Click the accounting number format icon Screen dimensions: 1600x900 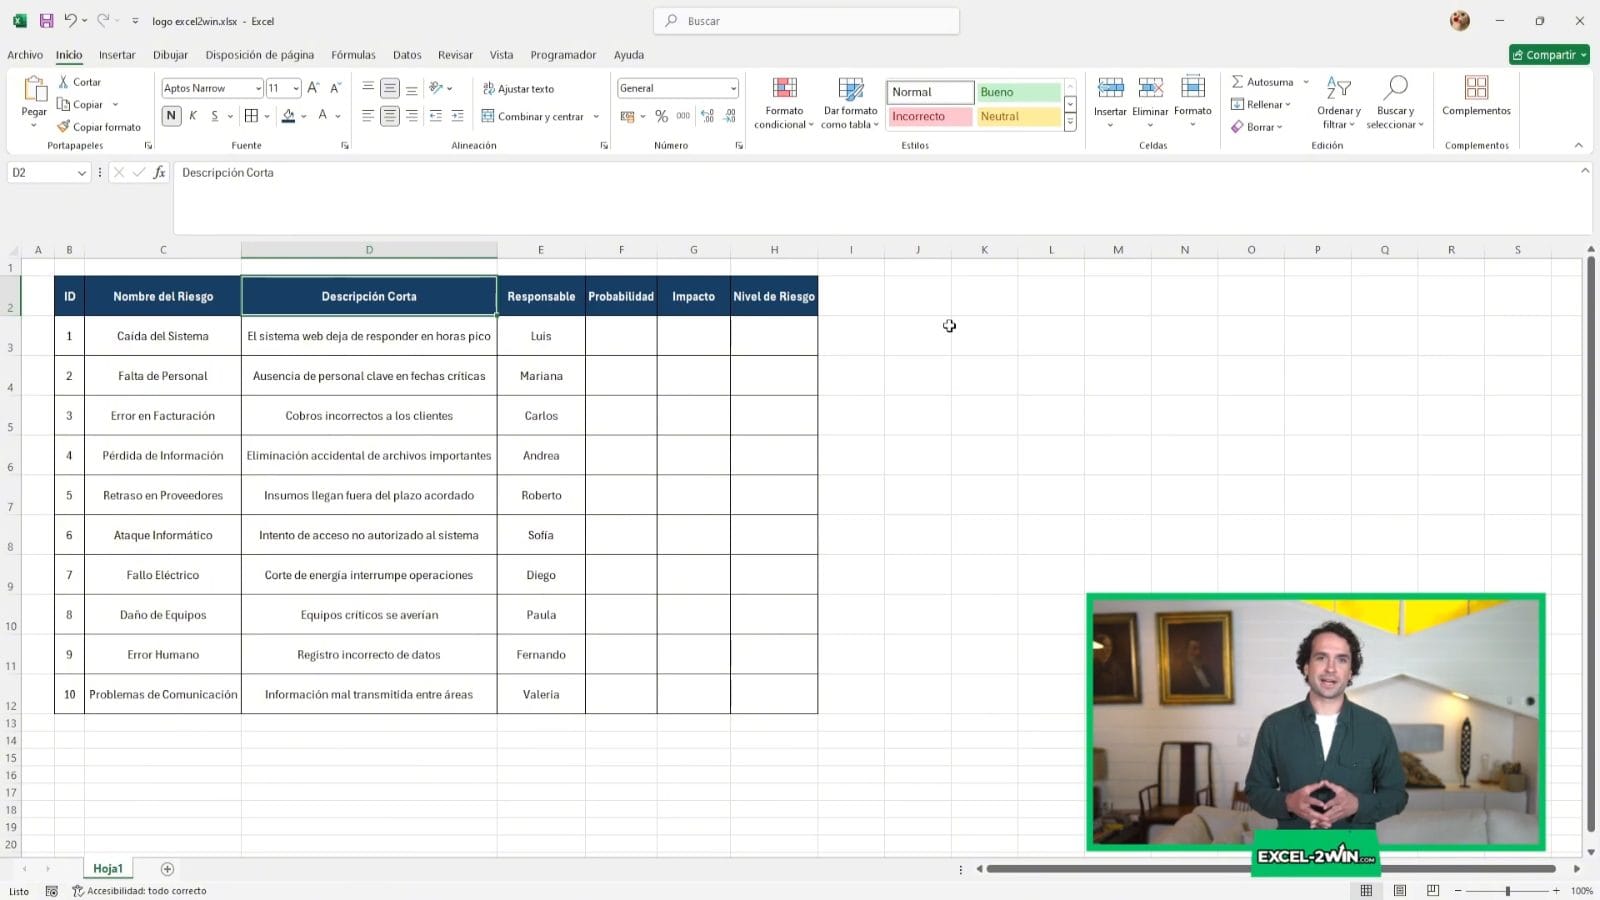[628, 116]
